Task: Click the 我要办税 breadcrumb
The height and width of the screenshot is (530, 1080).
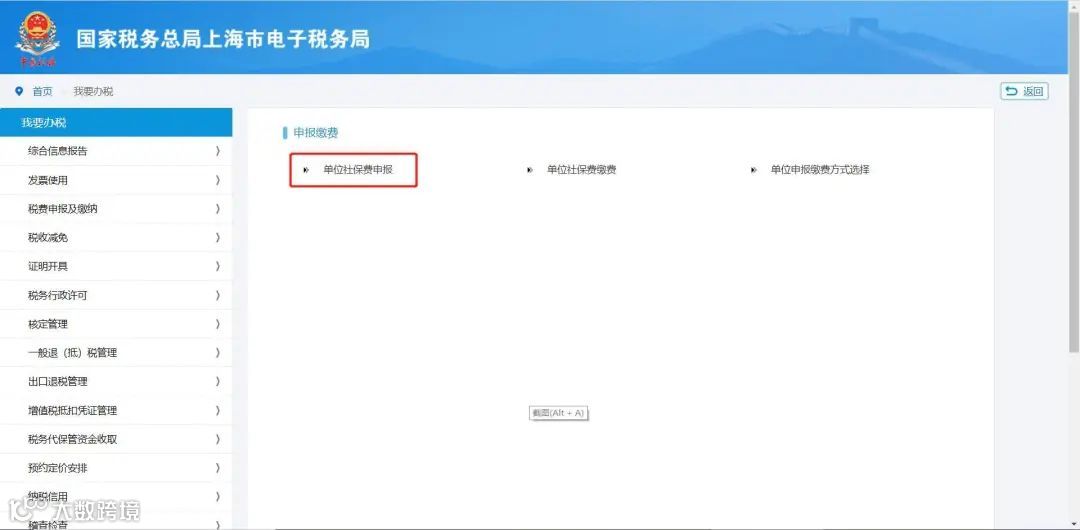Action: [x=94, y=92]
